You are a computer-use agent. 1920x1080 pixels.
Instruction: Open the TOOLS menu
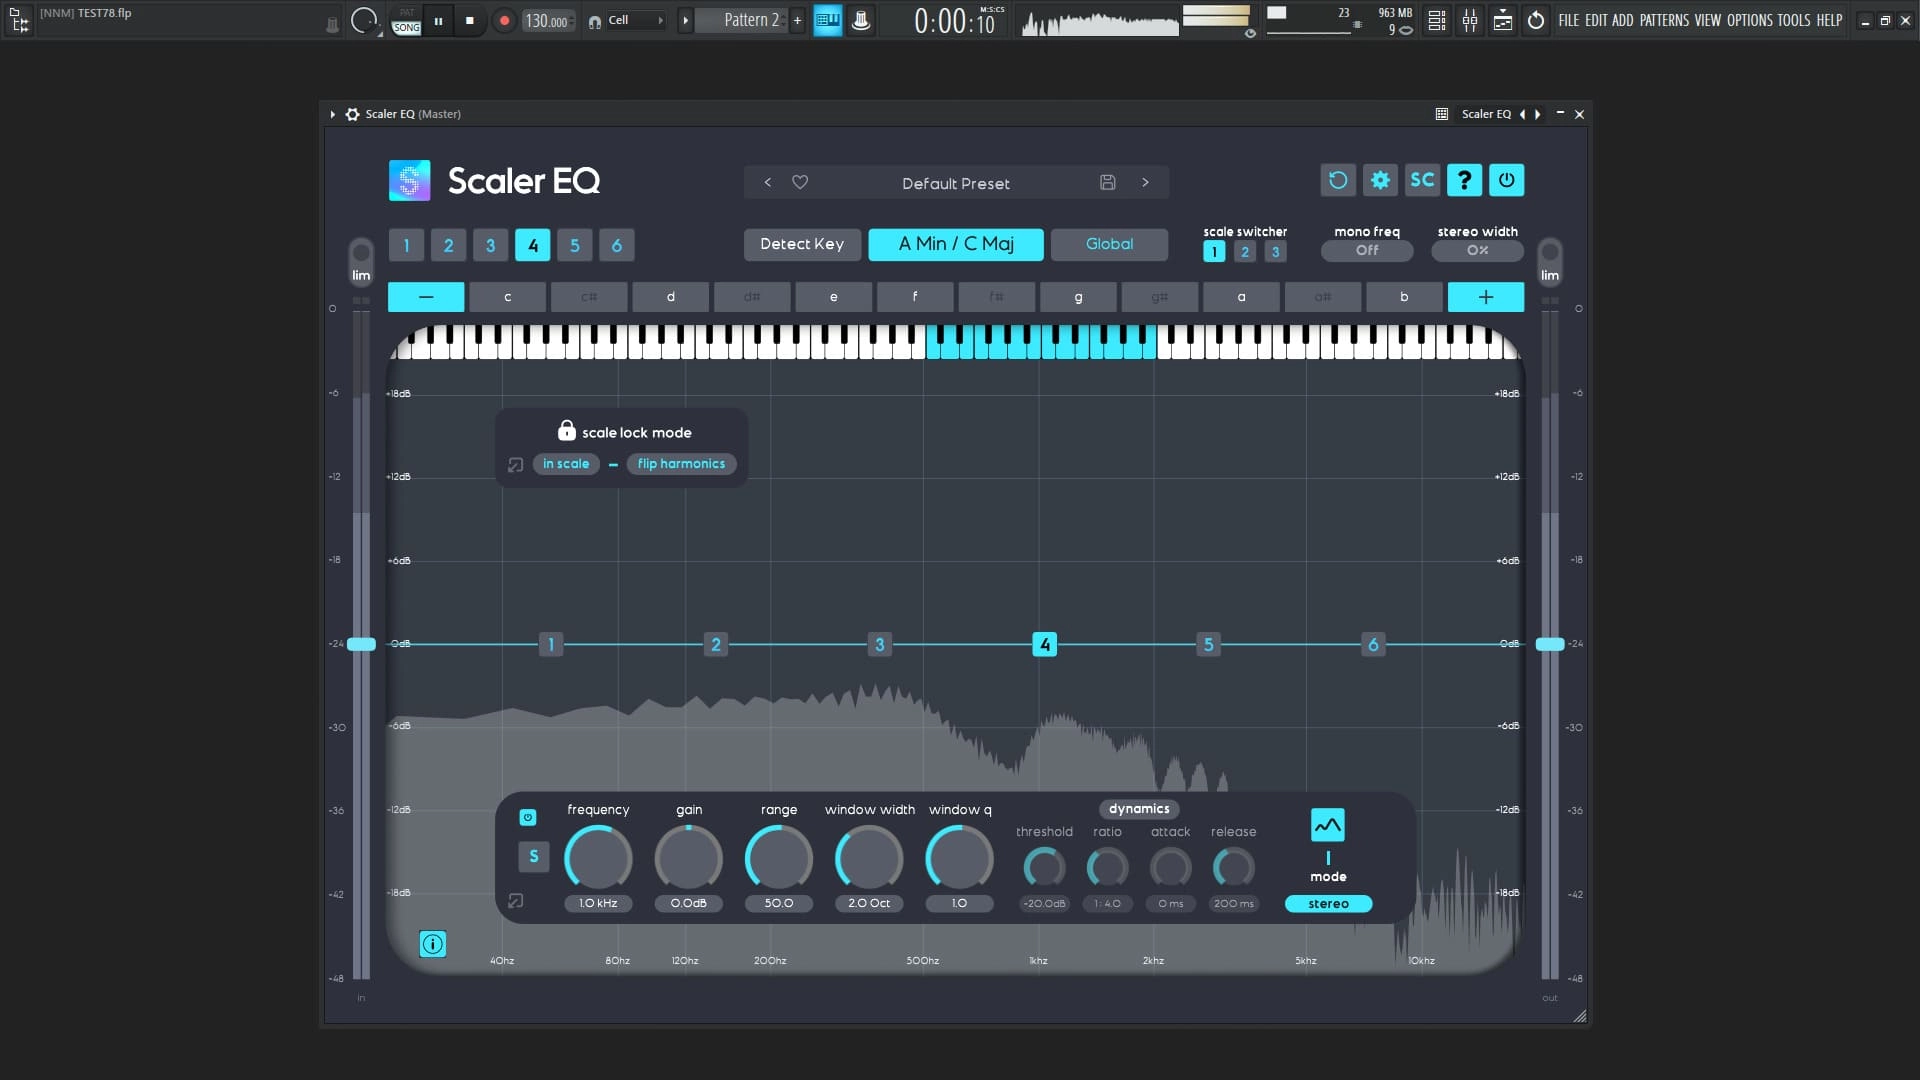[1794, 20]
